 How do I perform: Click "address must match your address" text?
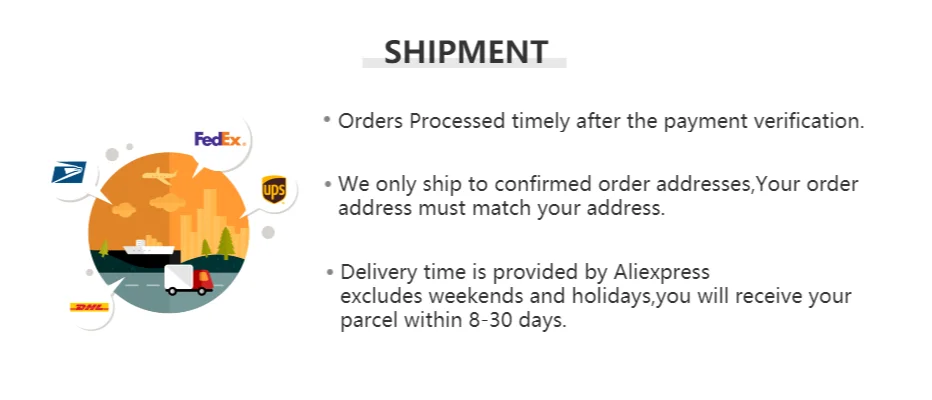tap(500, 209)
